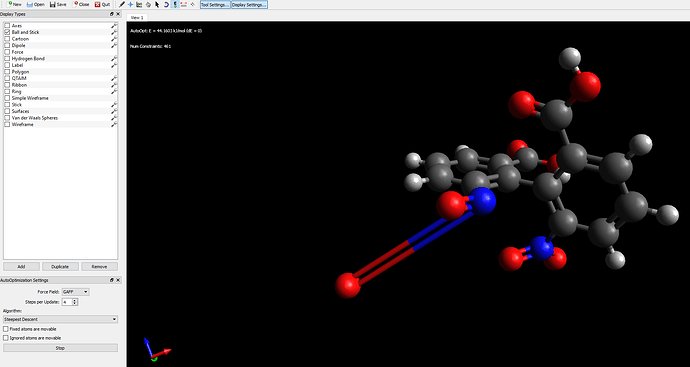This screenshot has width=690, height=367.
Task: Click the Stop optimization button
Action: pyautogui.click(x=60, y=348)
